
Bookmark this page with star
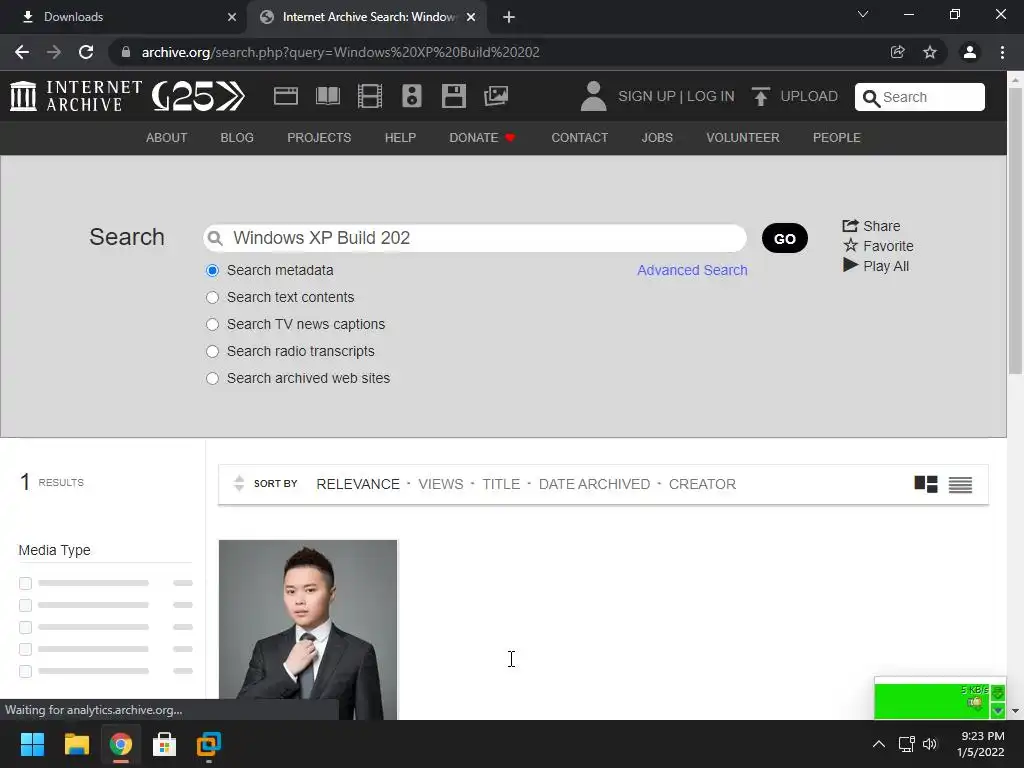tap(930, 52)
